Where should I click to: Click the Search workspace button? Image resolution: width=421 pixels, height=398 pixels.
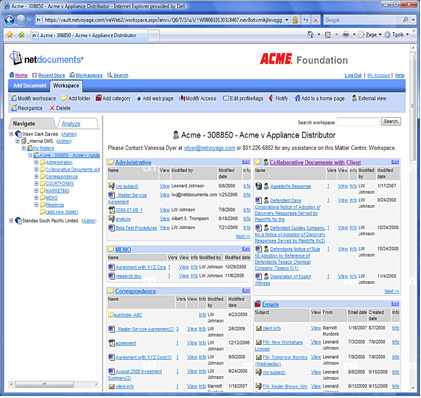(x=391, y=122)
